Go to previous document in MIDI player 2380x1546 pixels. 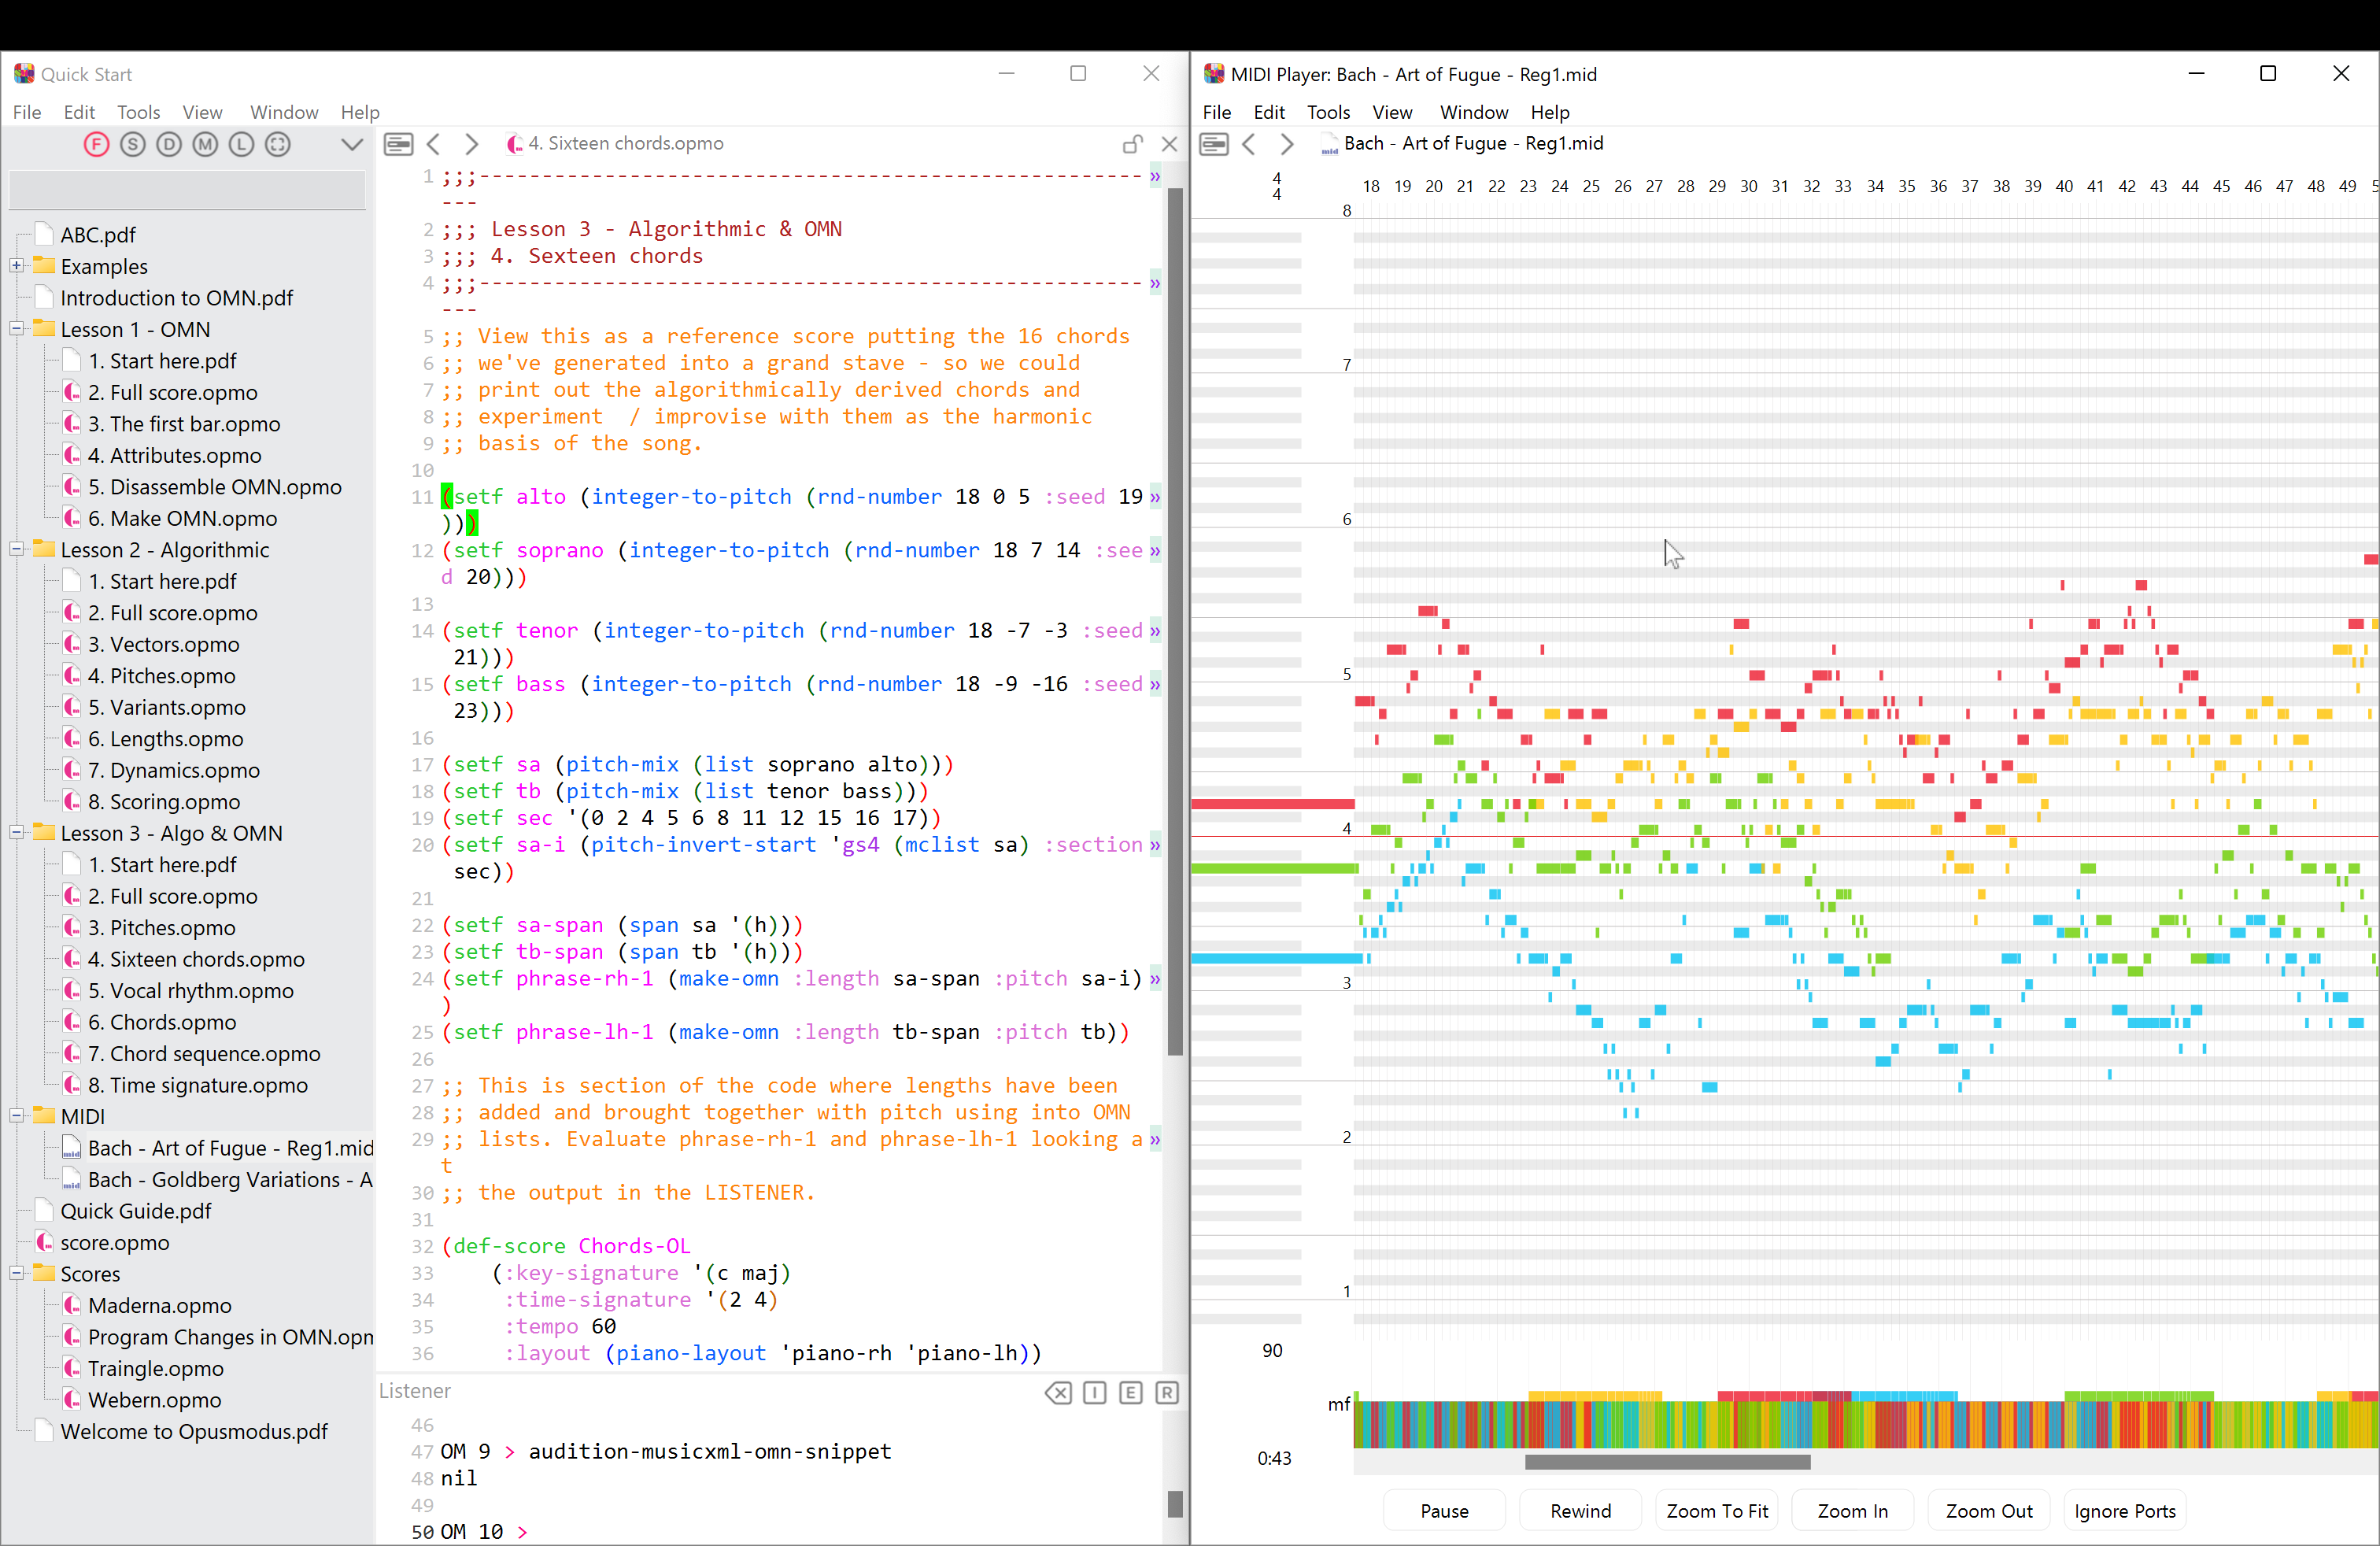(1249, 144)
